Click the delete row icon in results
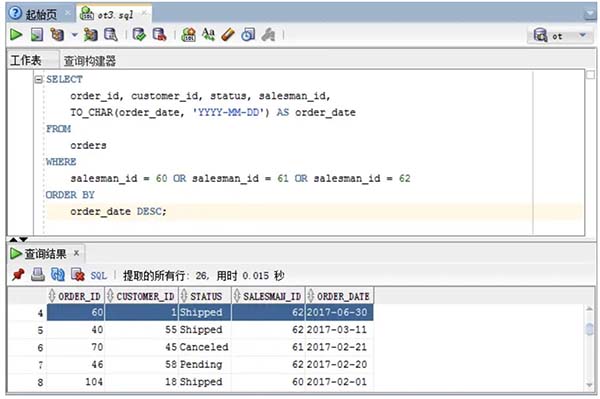The image size is (600, 399). click(x=78, y=275)
